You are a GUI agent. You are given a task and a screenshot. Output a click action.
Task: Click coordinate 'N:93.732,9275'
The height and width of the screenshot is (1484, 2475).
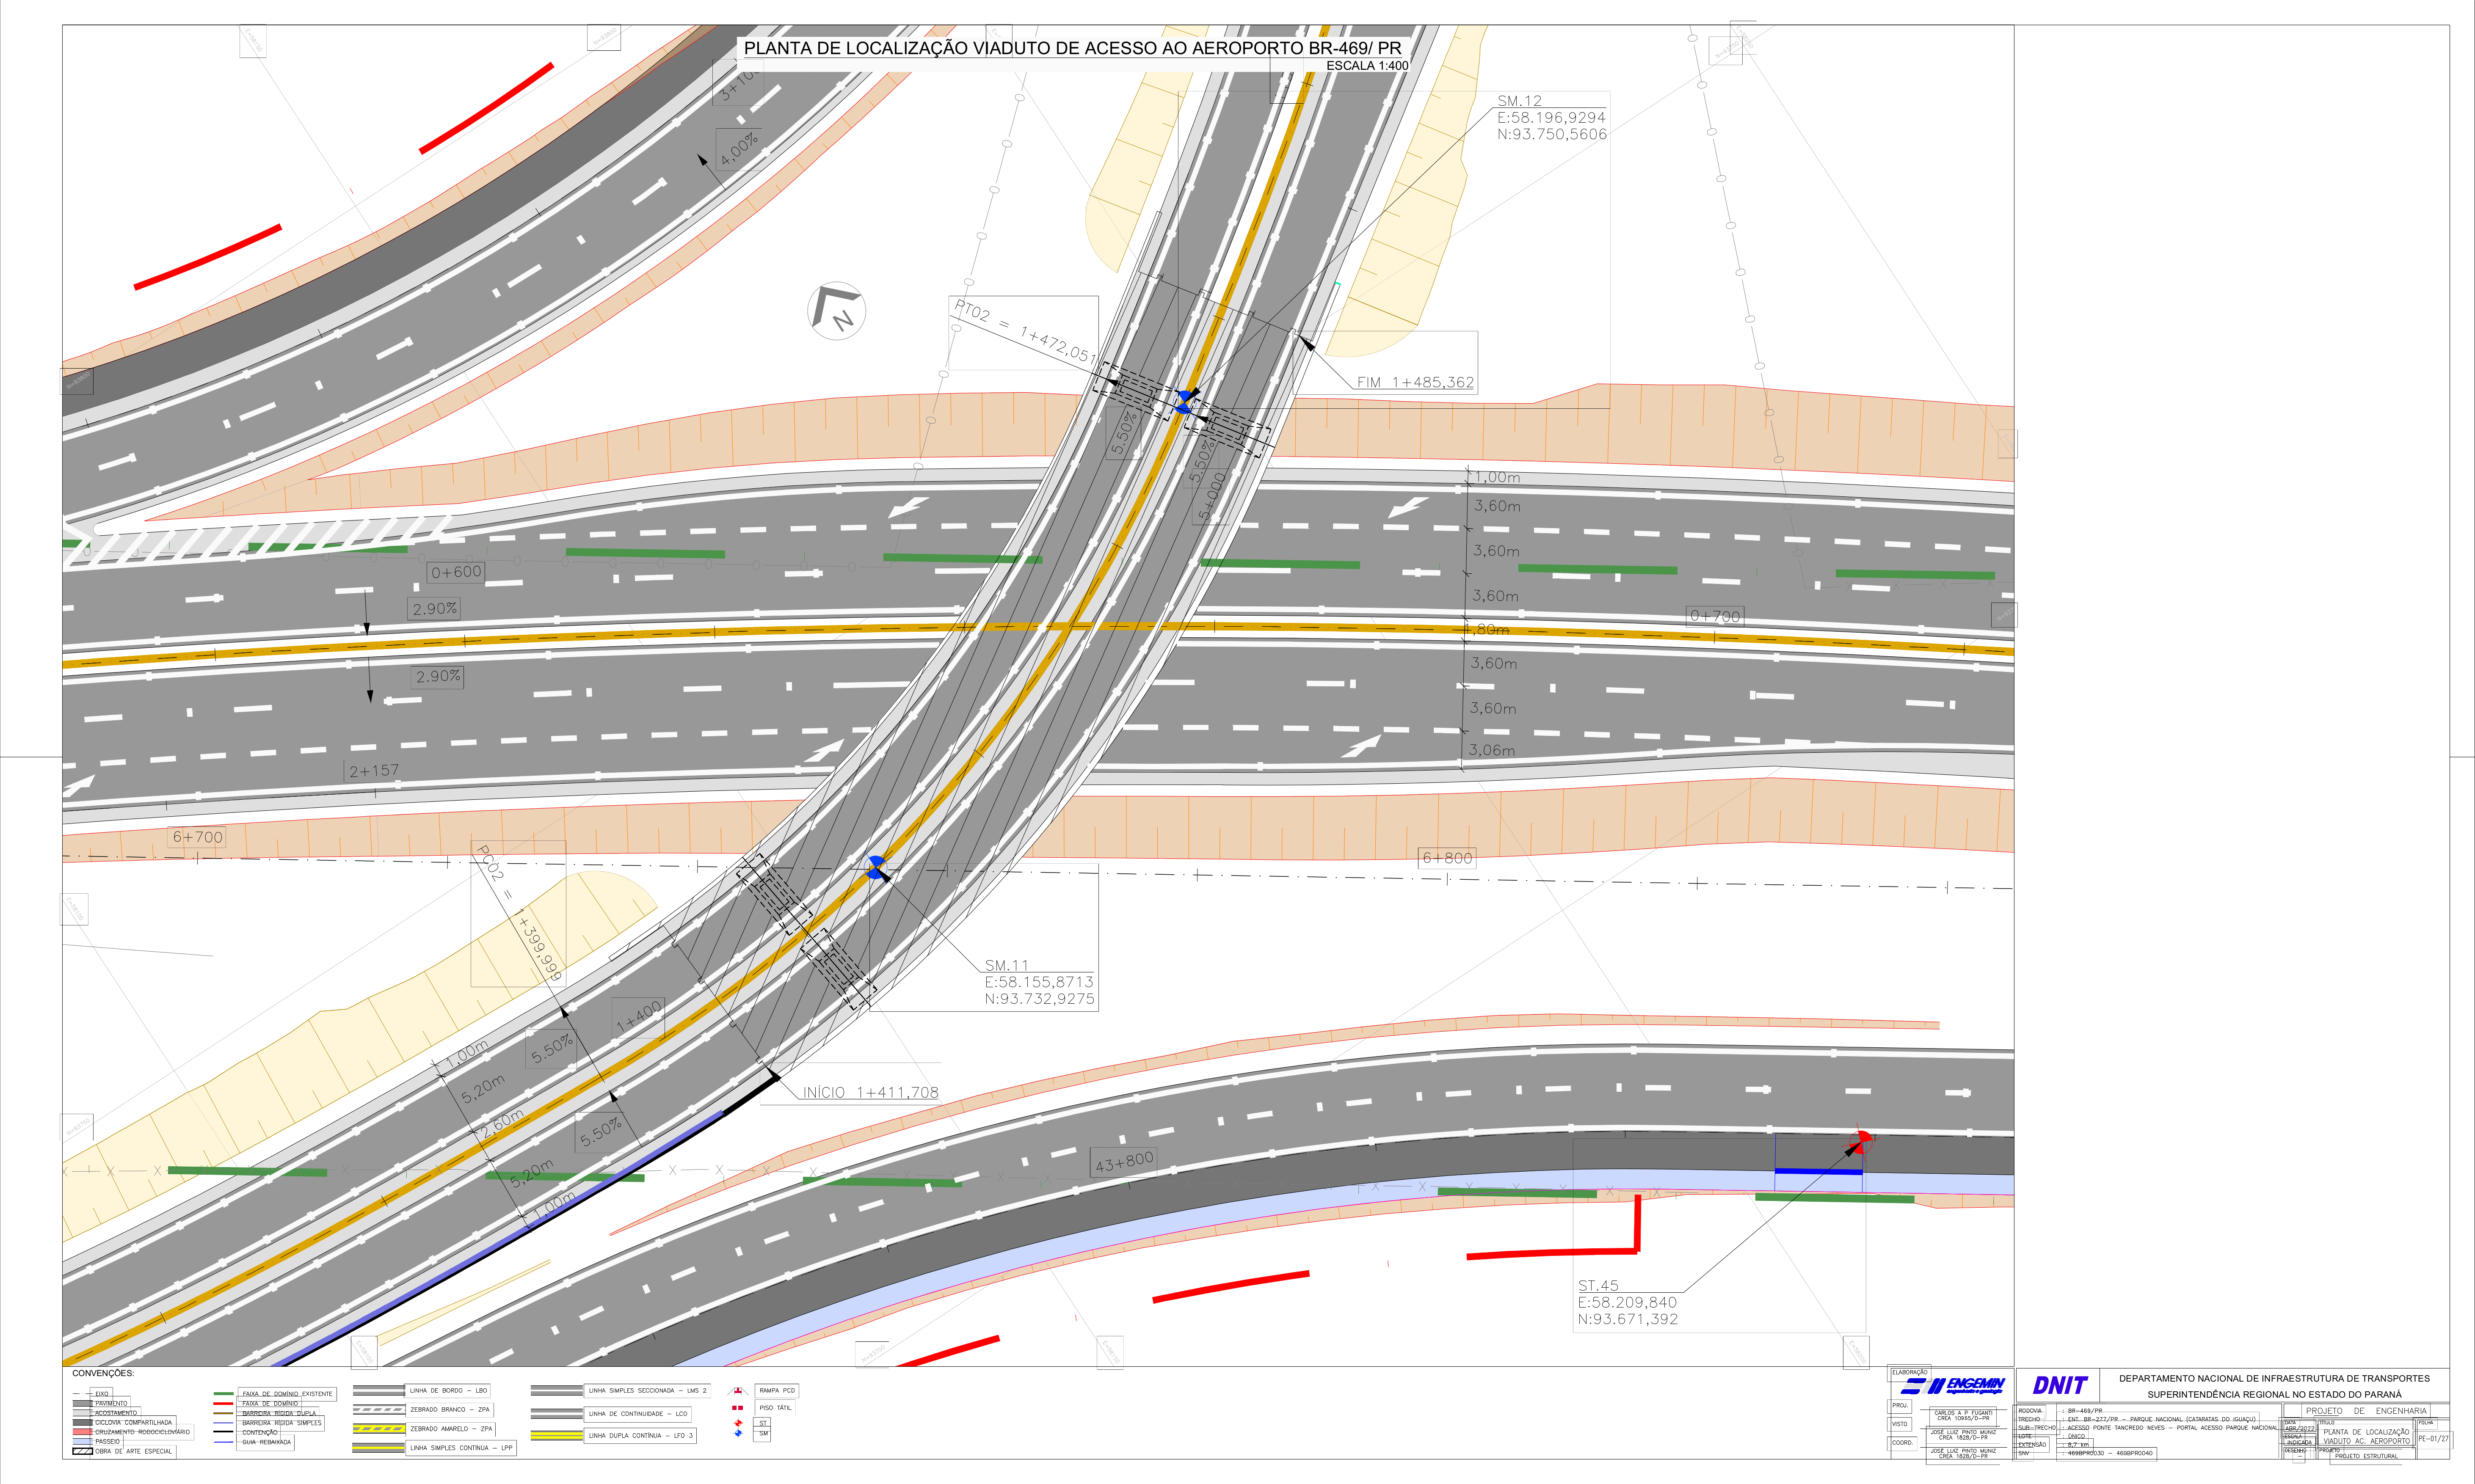1039,999
